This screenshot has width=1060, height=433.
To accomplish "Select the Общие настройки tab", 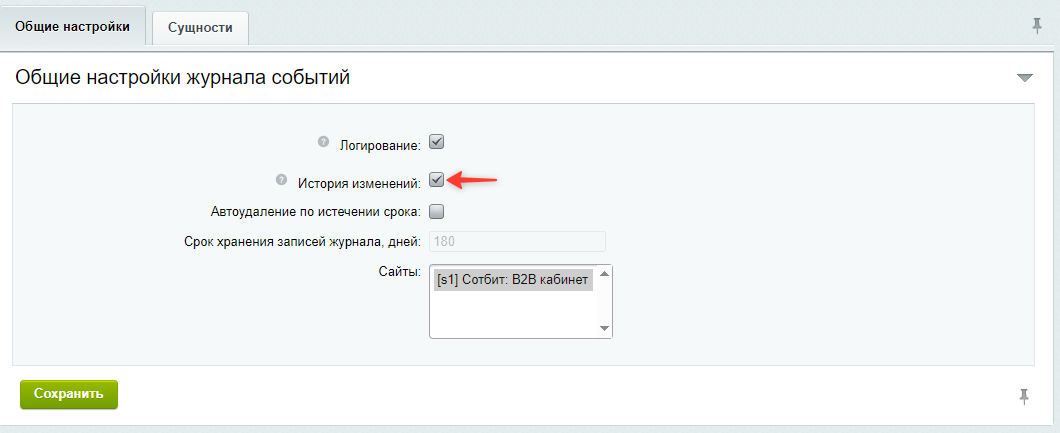I will pyautogui.click(x=72, y=26).
